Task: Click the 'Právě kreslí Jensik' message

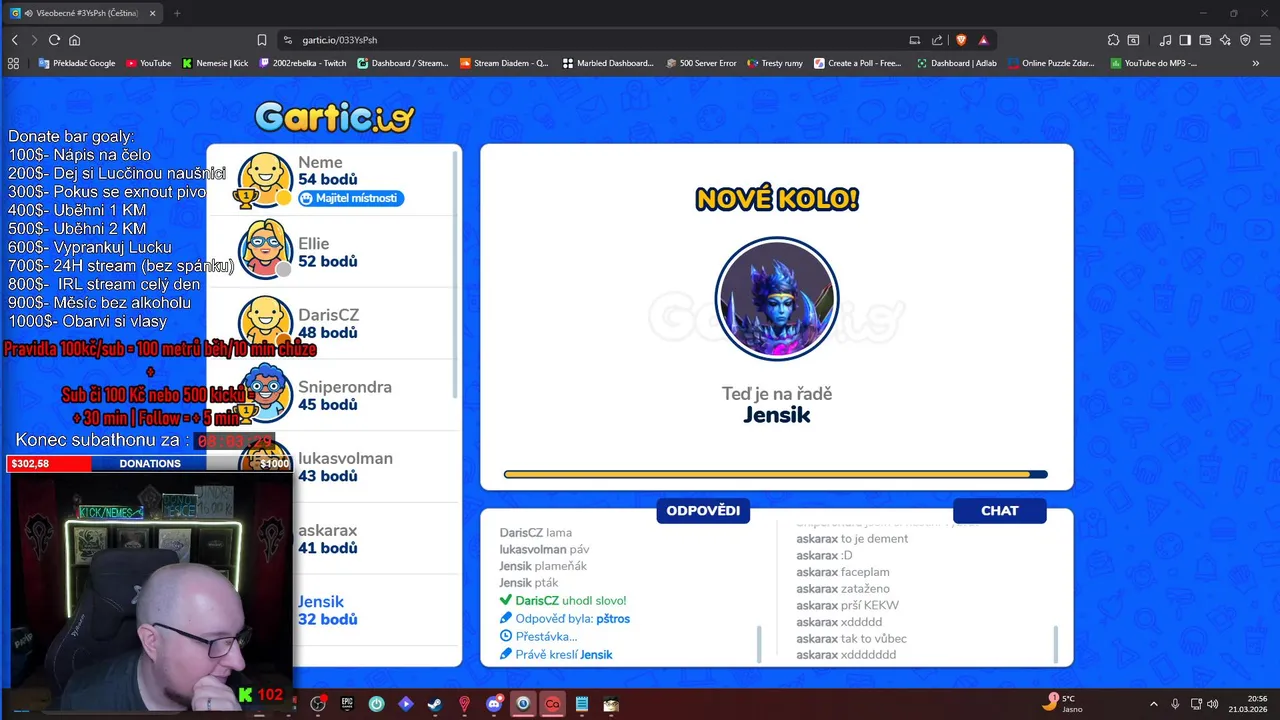Action: pyautogui.click(x=556, y=655)
